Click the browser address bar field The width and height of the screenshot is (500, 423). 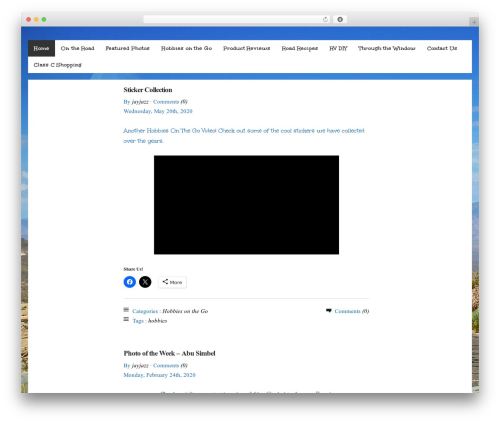237,19
